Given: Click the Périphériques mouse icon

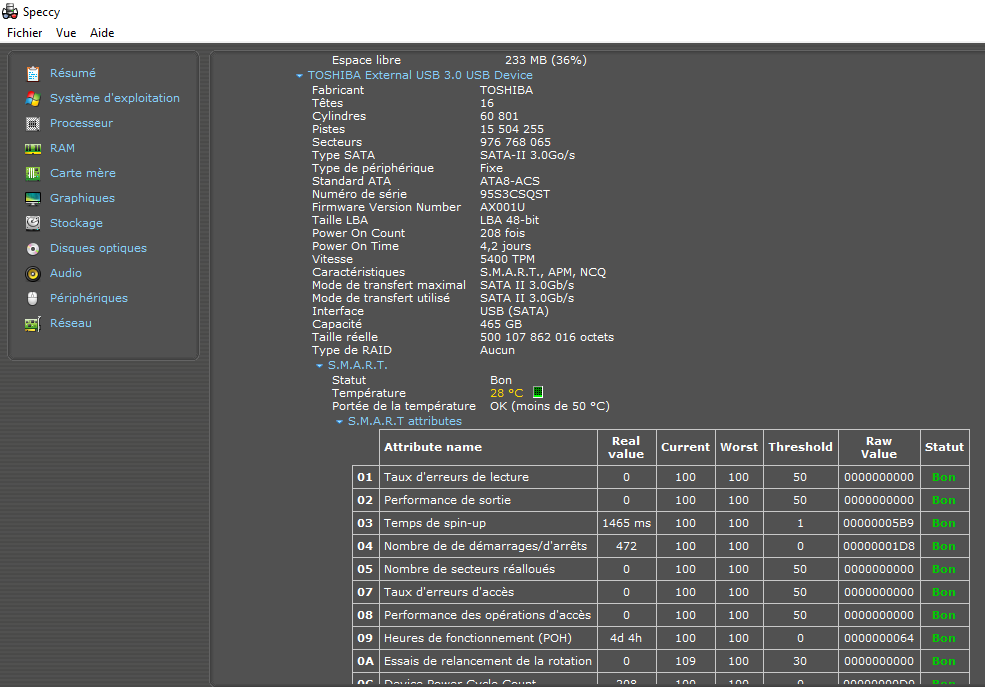Looking at the screenshot, I should pyautogui.click(x=33, y=298).
